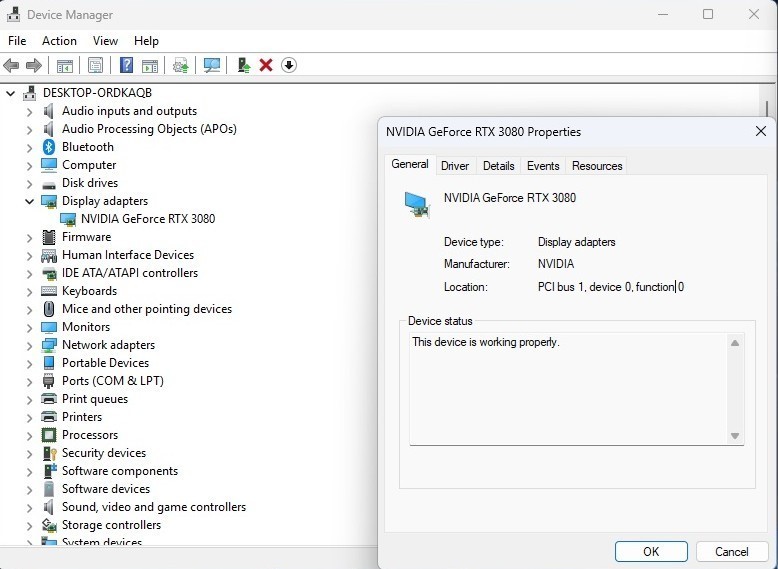Image resolution: width=778 pixels, height=569 pixels.
Task: Expand the Software components chevron
Action: tap(30, 471)
